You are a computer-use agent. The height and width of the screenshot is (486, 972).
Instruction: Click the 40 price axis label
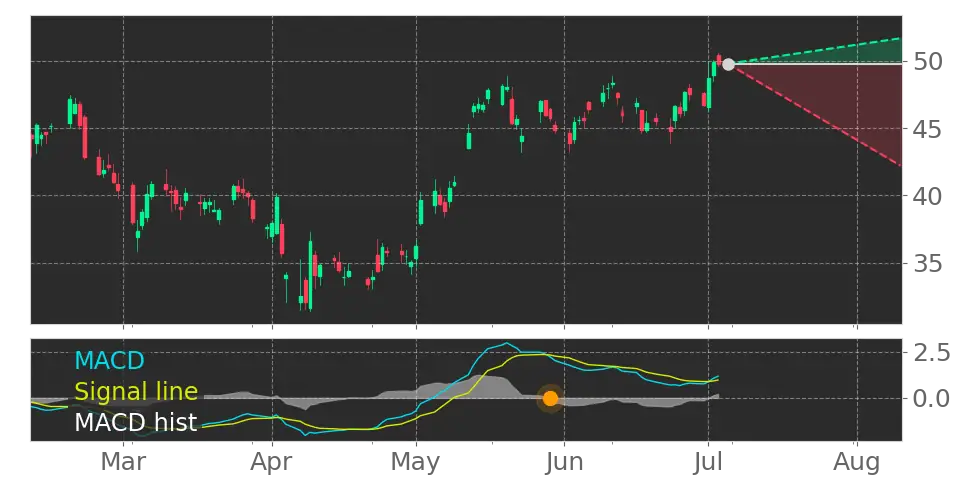click(928, 197)
